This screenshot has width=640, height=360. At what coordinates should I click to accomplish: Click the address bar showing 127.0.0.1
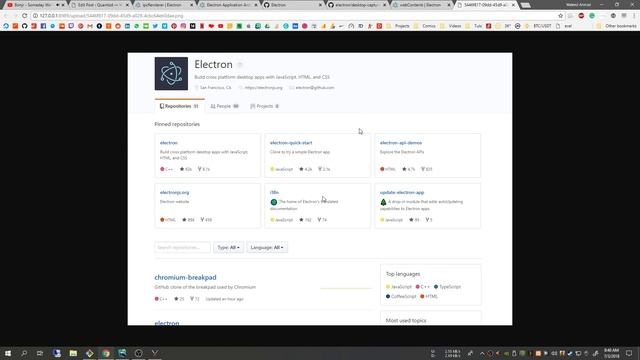(x=294, y=16)
